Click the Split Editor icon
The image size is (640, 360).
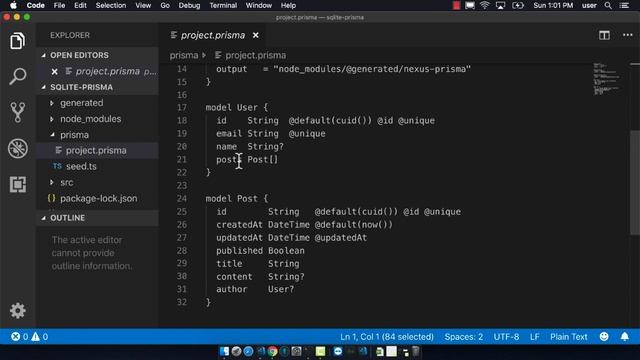pyautogui.click(x=604, y=35)
